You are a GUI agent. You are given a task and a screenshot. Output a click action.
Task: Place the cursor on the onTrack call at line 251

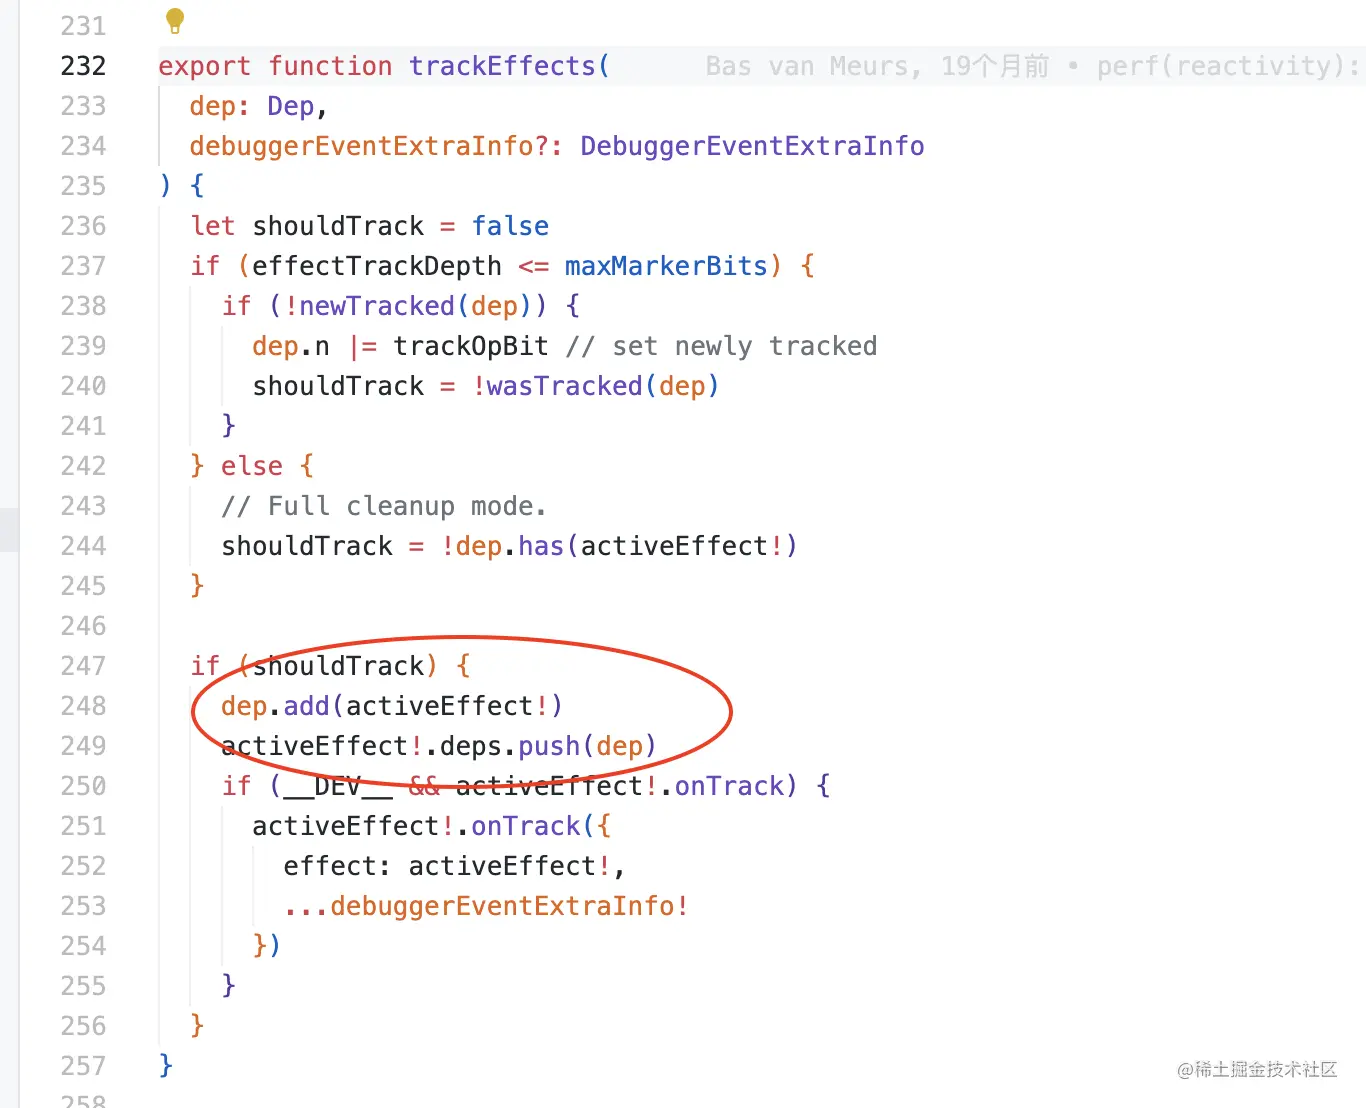tap(525, 826)
